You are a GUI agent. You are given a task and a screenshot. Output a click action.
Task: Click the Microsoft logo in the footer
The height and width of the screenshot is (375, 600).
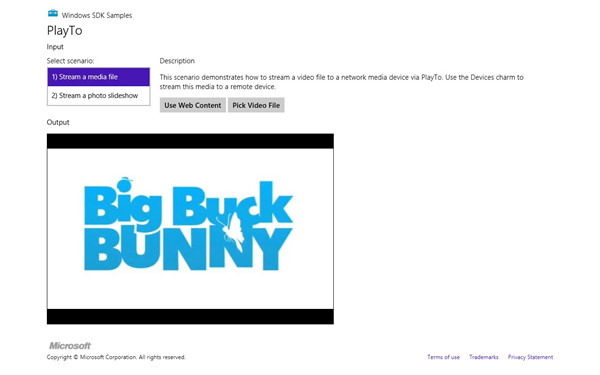70,346
